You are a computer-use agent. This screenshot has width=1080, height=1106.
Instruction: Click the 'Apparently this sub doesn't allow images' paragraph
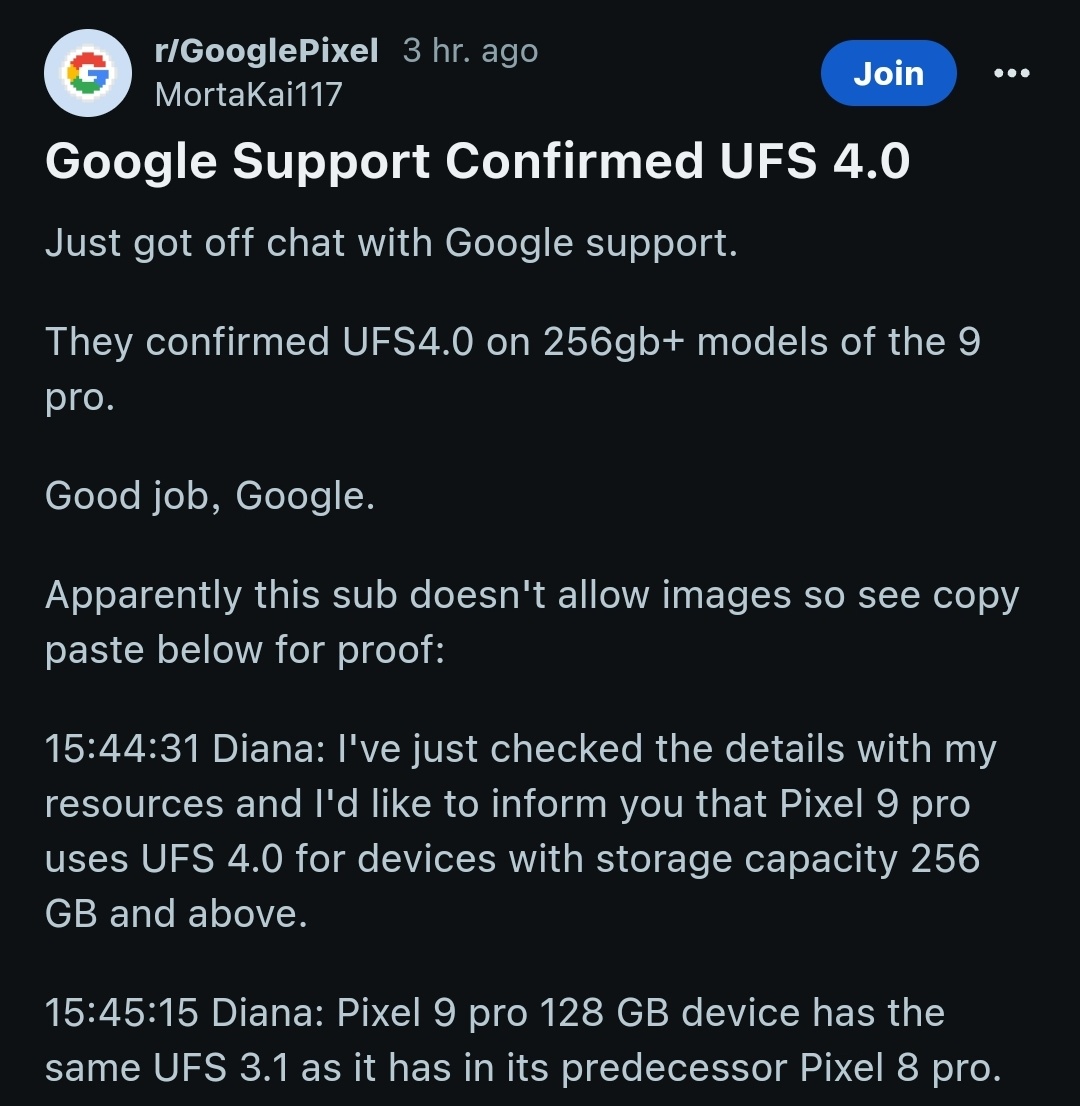pyautogui.click(x=532, y=622)
